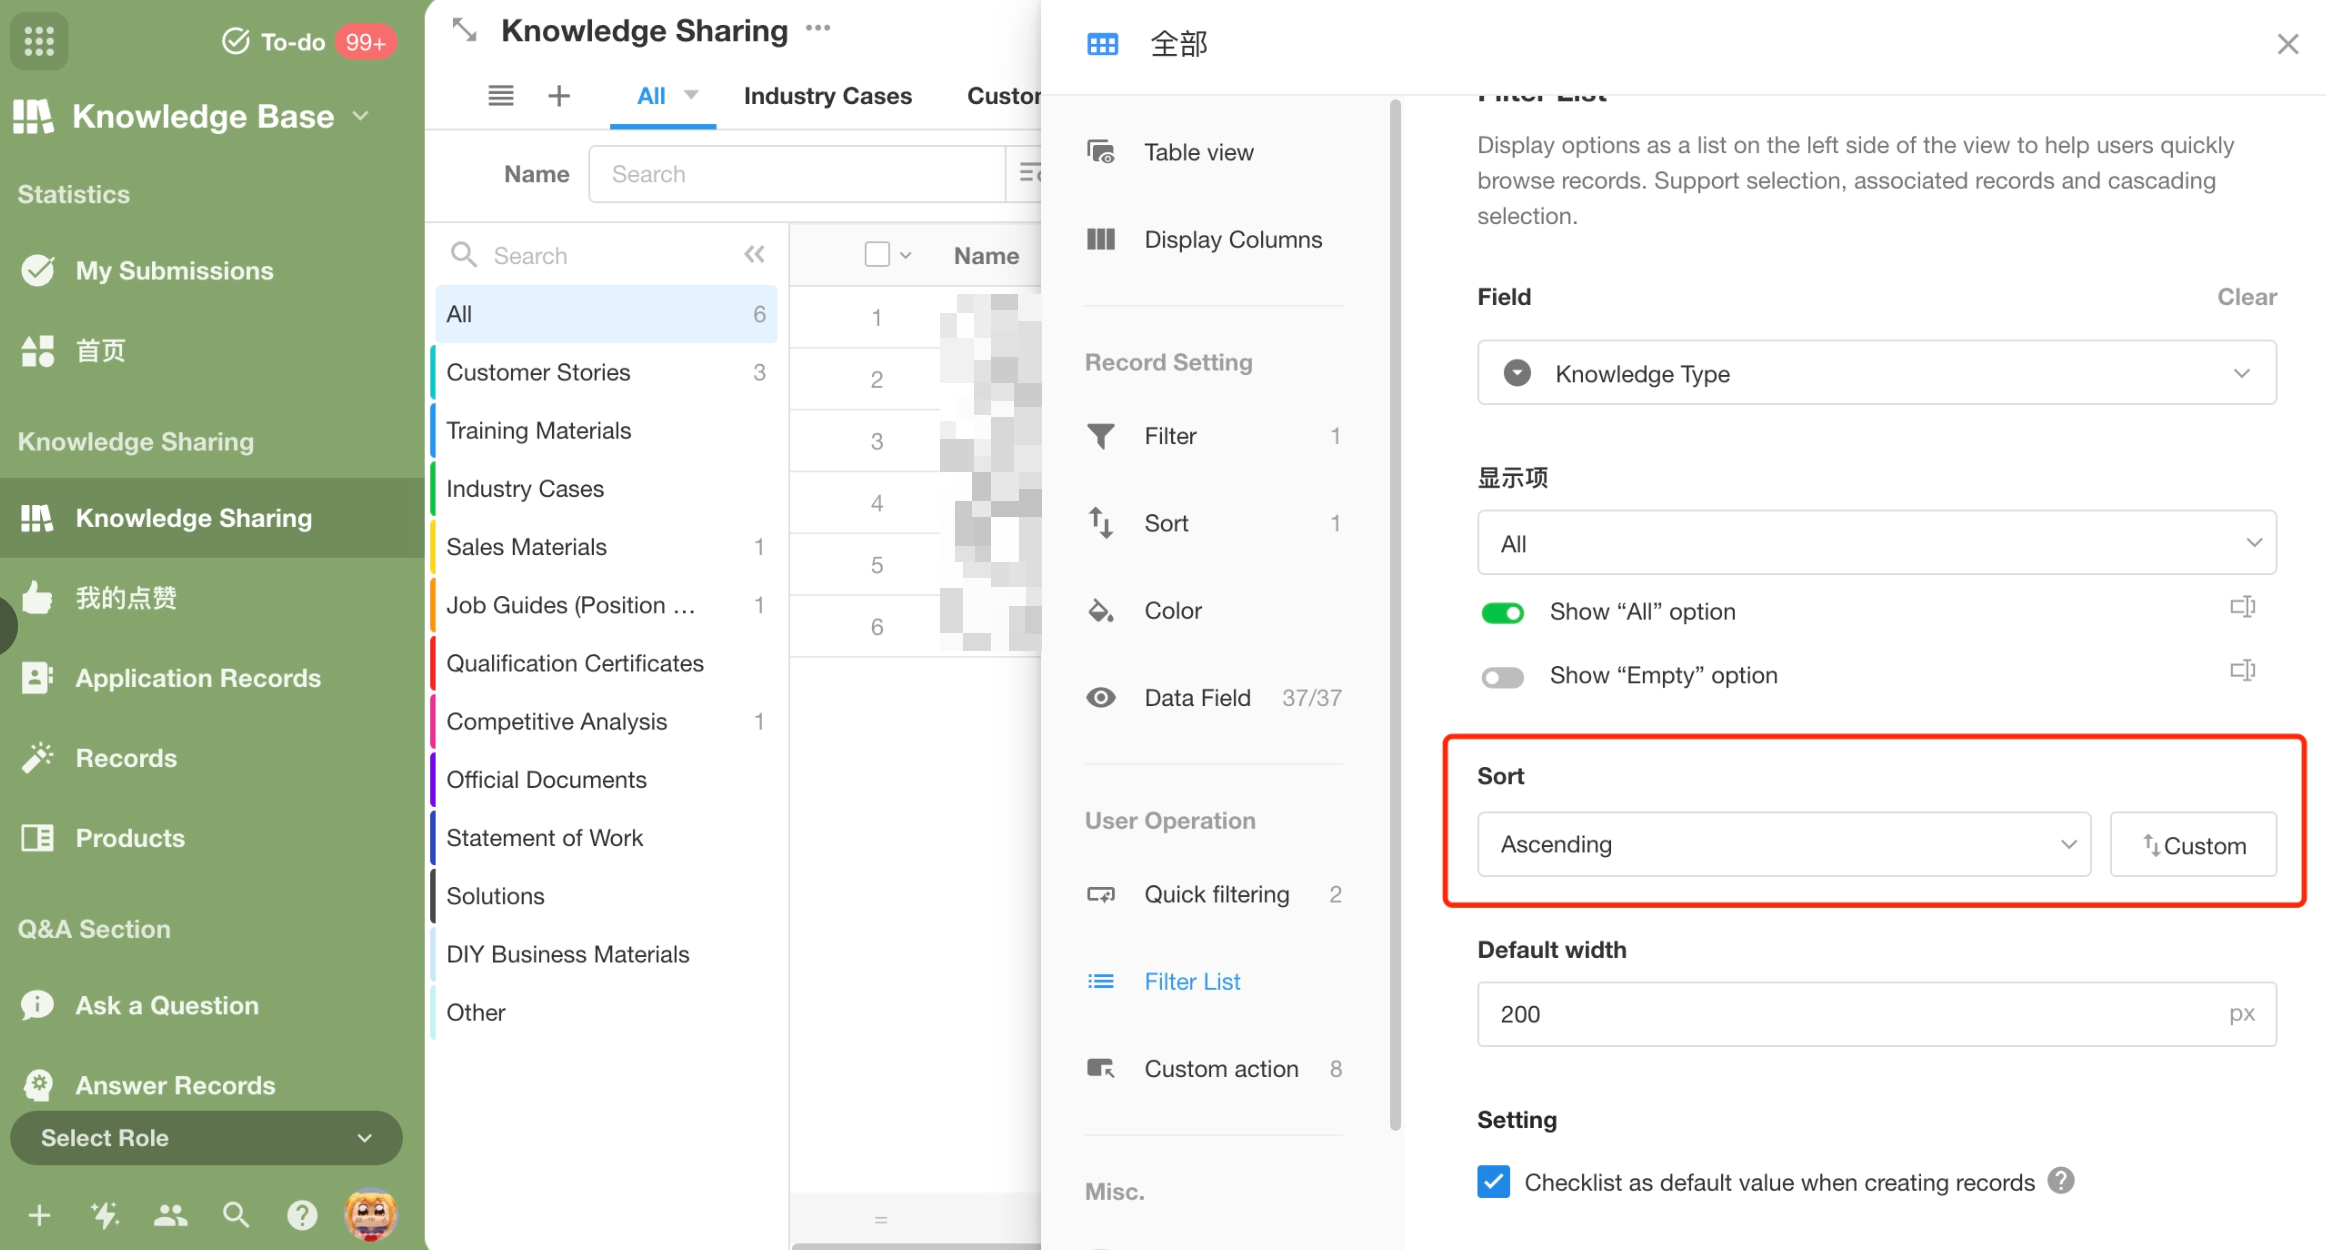Select Customer Stories in filter list
2326x1250 pixels.
(539, 371)
